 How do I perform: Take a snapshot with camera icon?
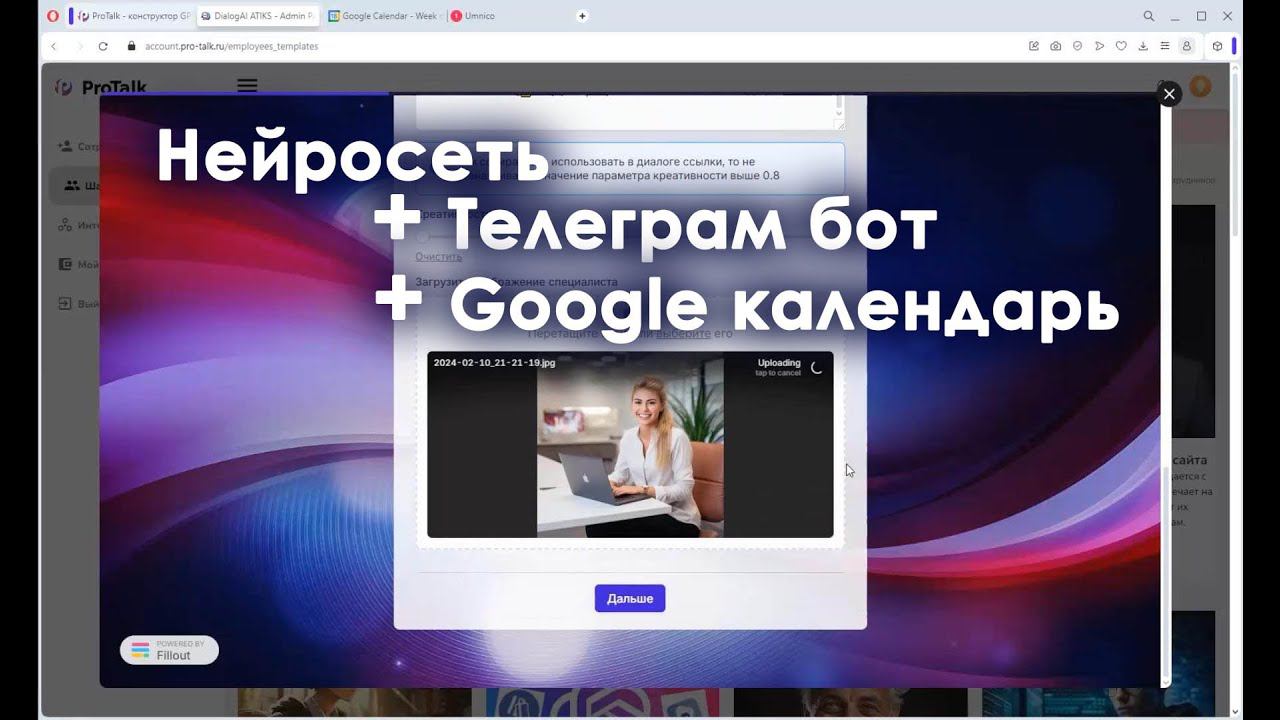1055,46
